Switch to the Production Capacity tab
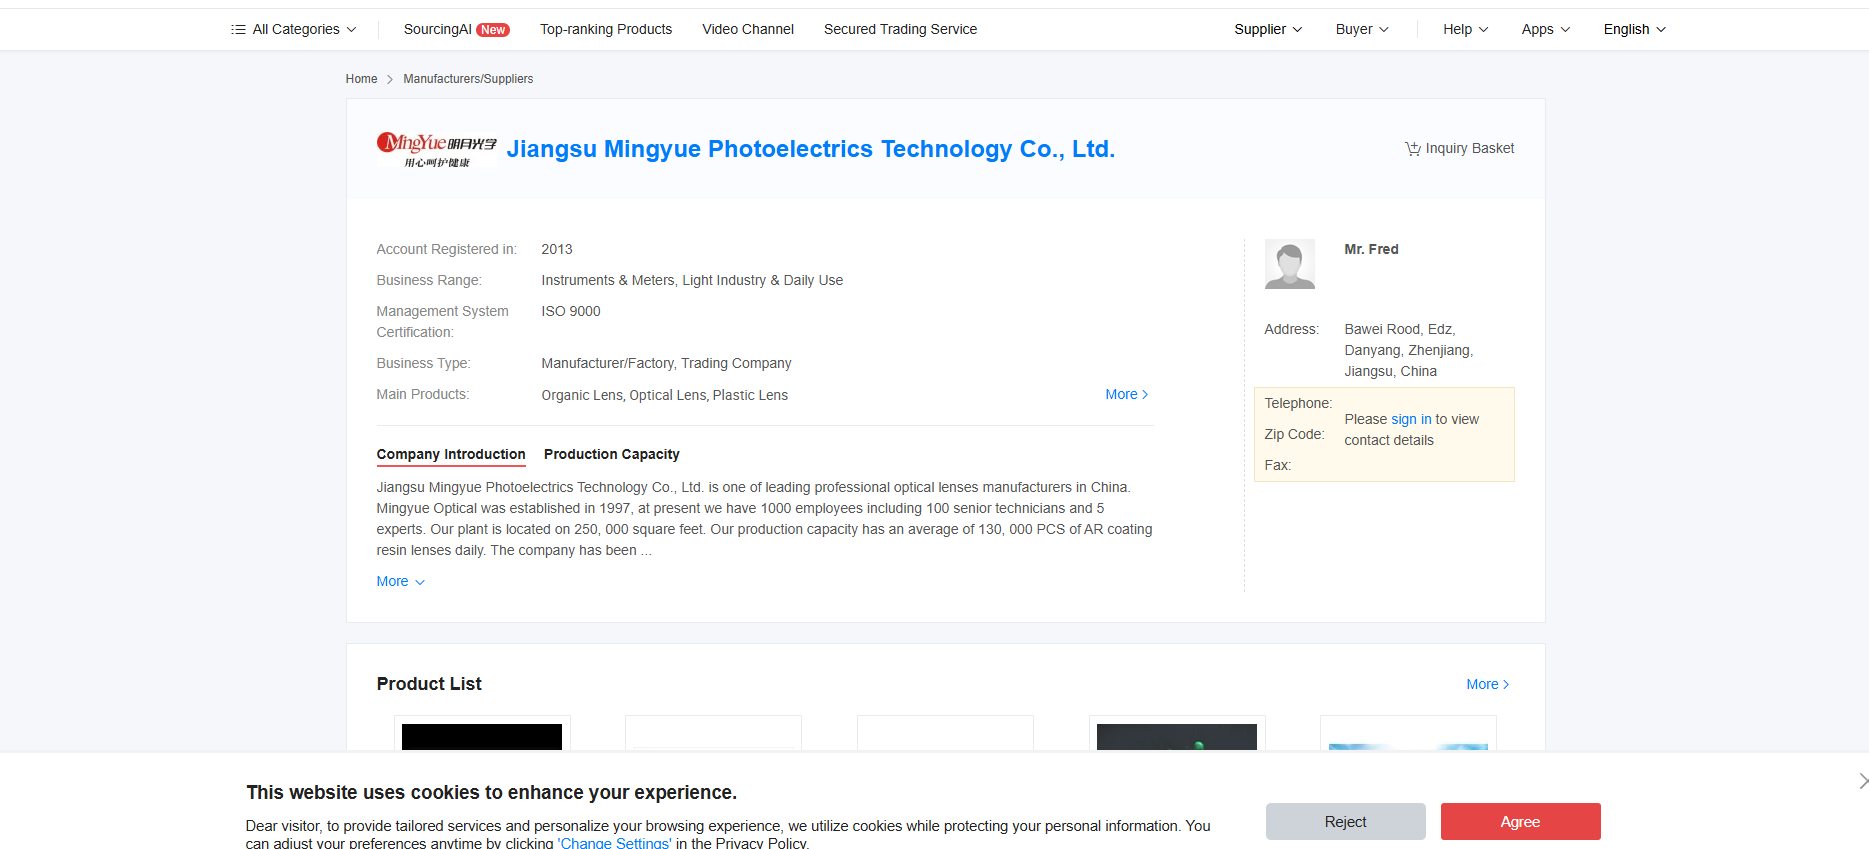Viewport: 1869px width, 849px height. 611,454
